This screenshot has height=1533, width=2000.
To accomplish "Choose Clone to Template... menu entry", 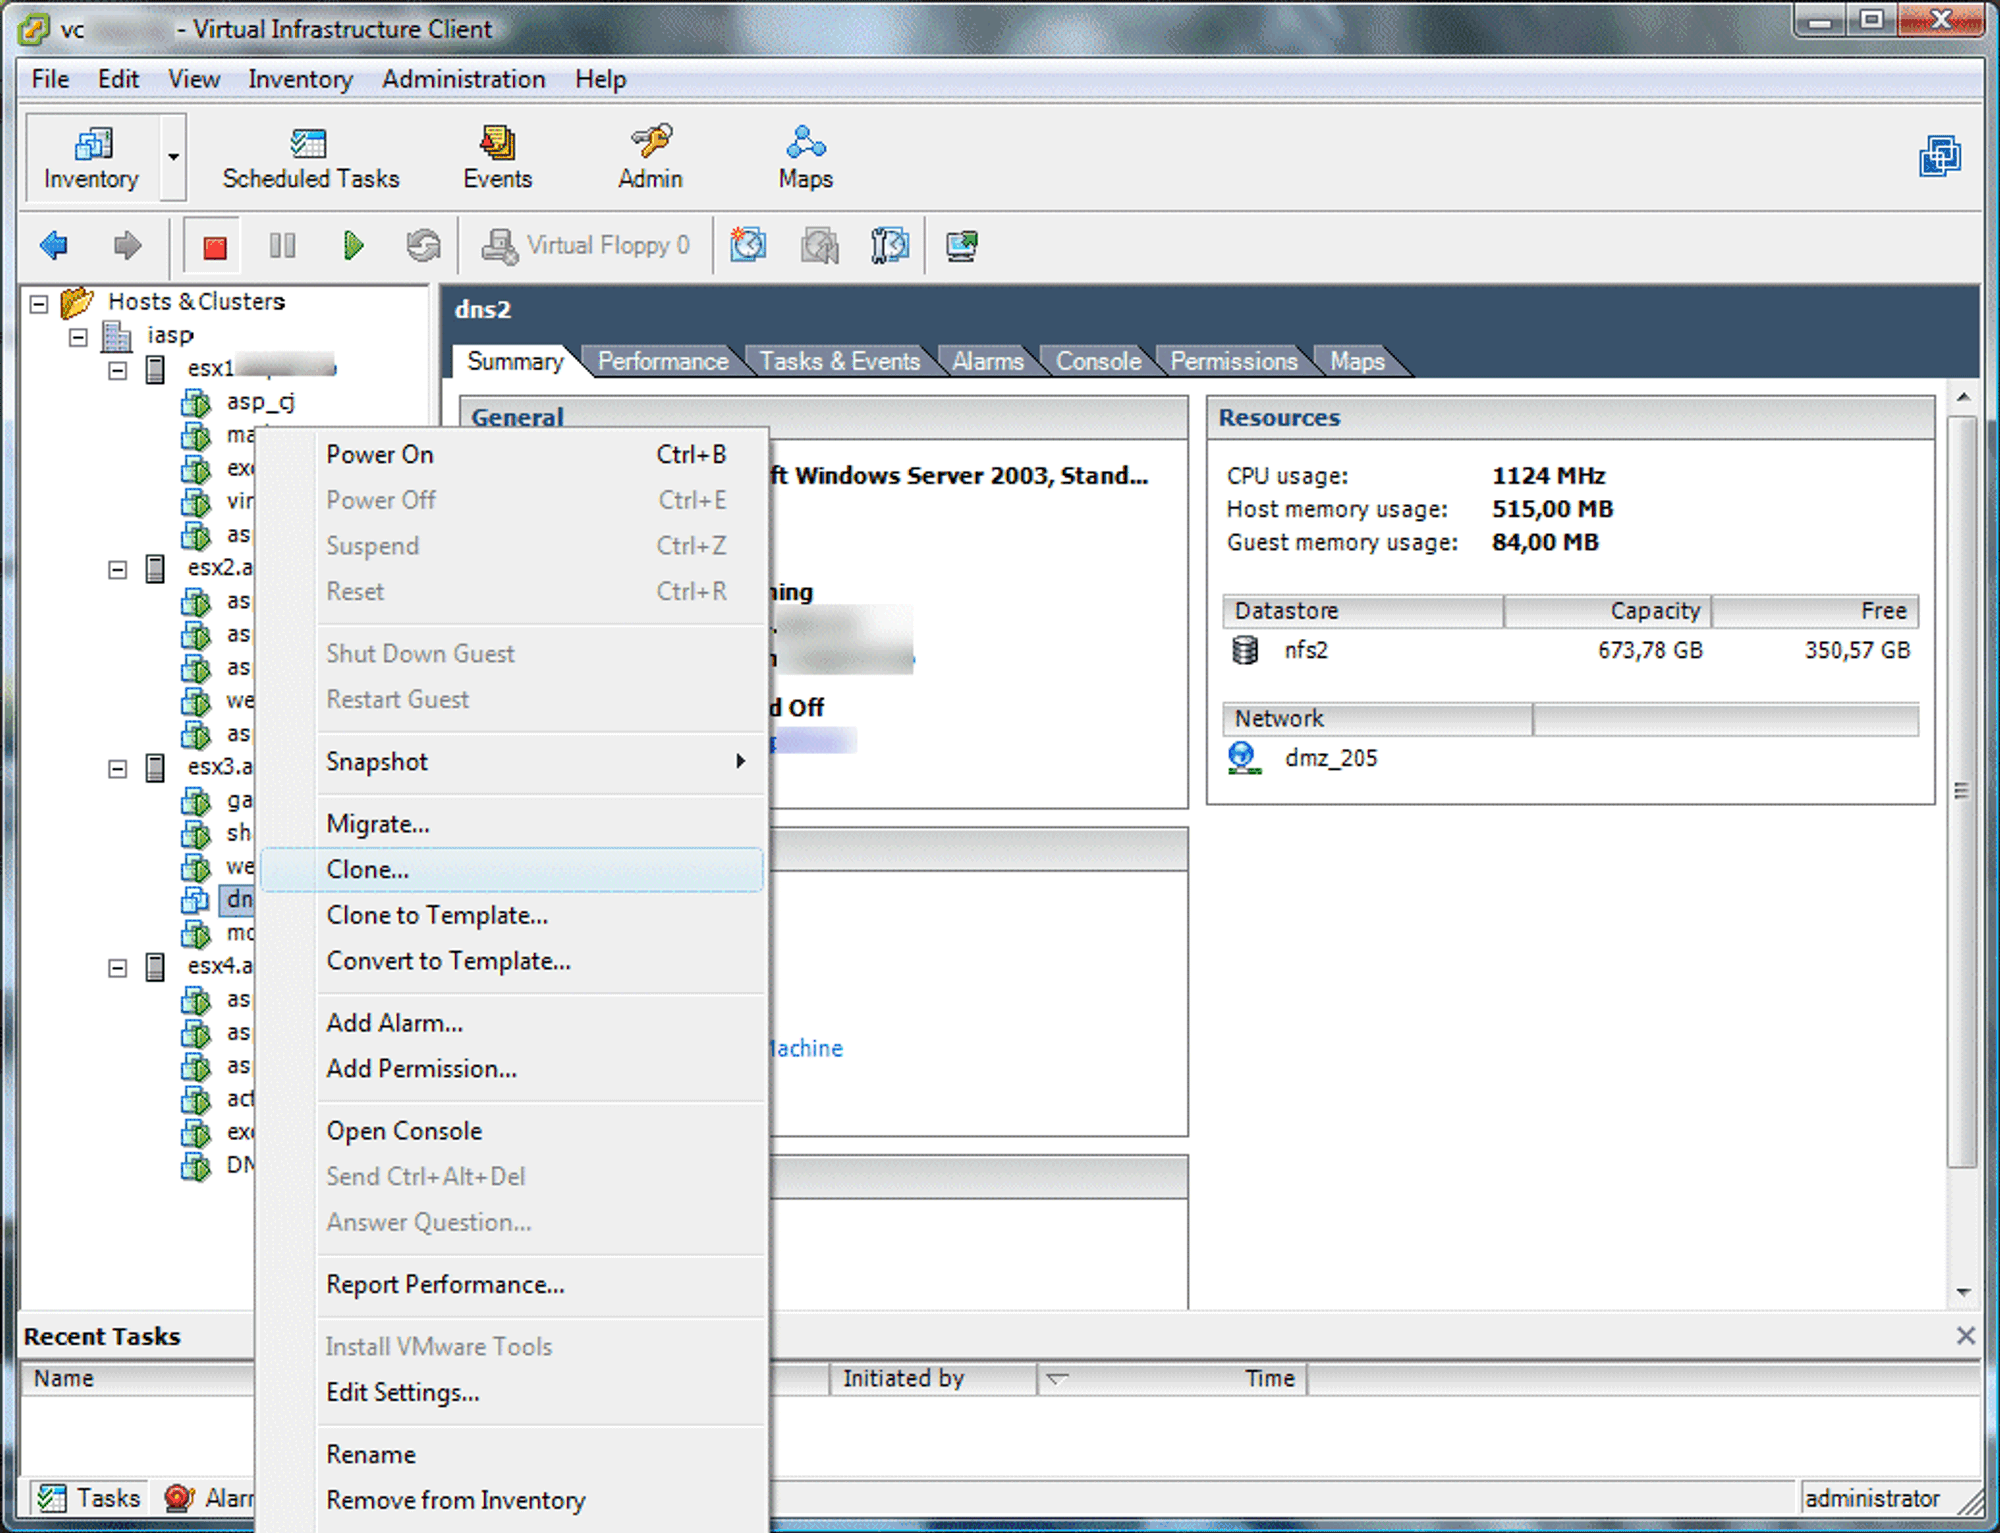I will pos(512,916).
